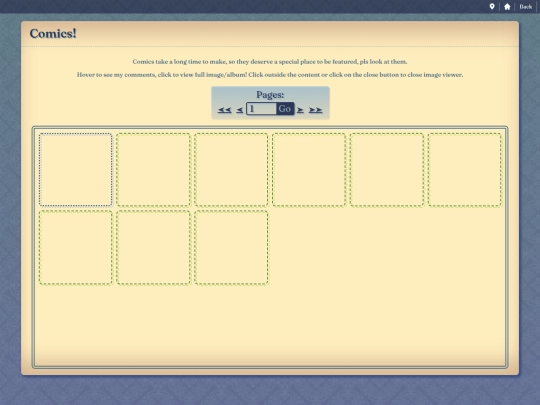Screen dimensions: 540x405
Task: Click the Go button
Action: coord(285,109)
